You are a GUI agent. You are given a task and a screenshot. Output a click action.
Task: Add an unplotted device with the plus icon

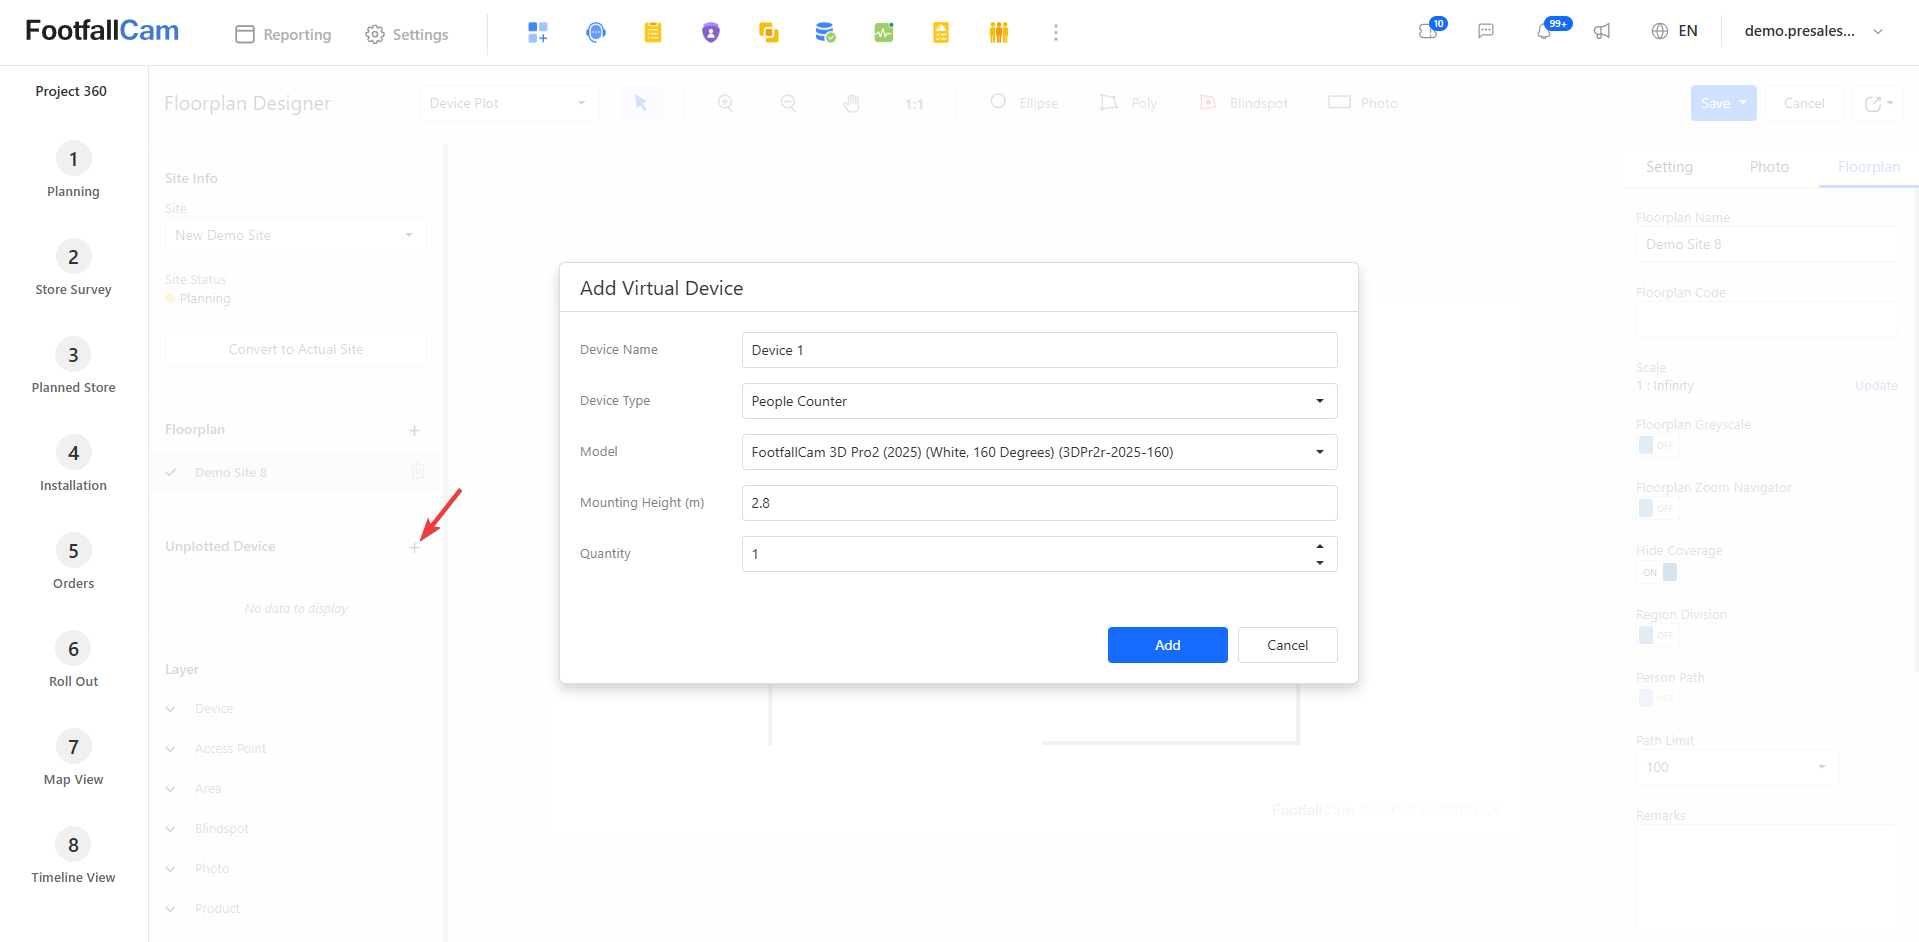pyautogui.click(x=414, y=547)
